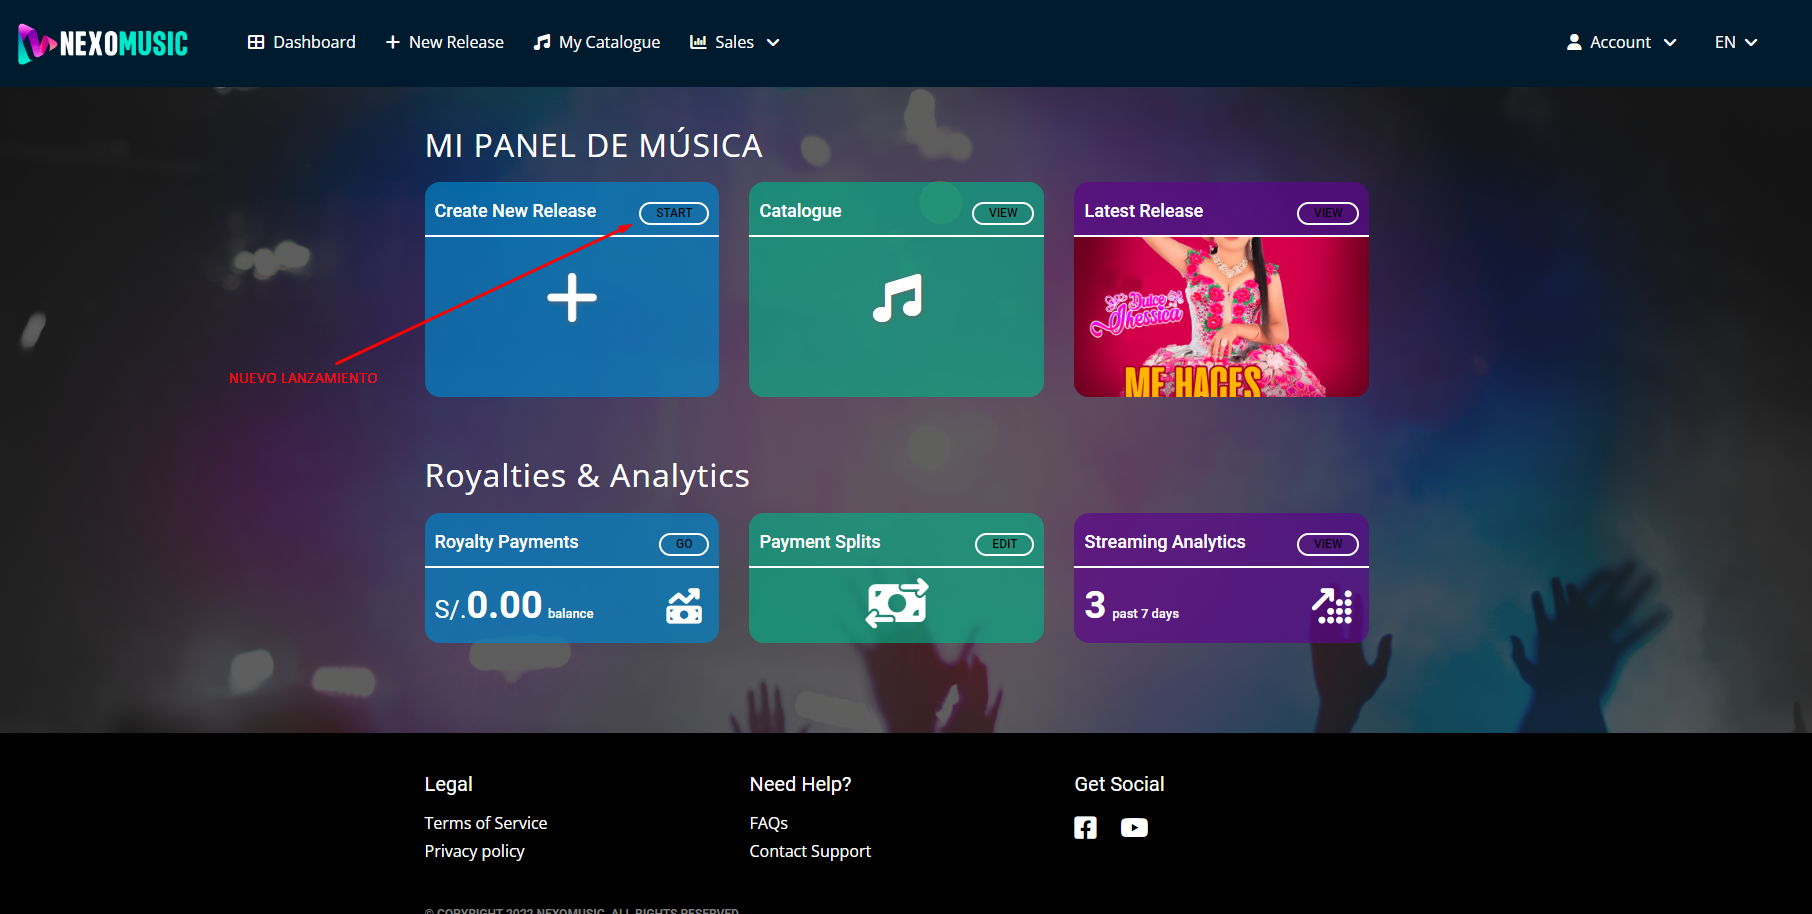Click the VIEW button on Streaming Analytics

[1328, 544]
